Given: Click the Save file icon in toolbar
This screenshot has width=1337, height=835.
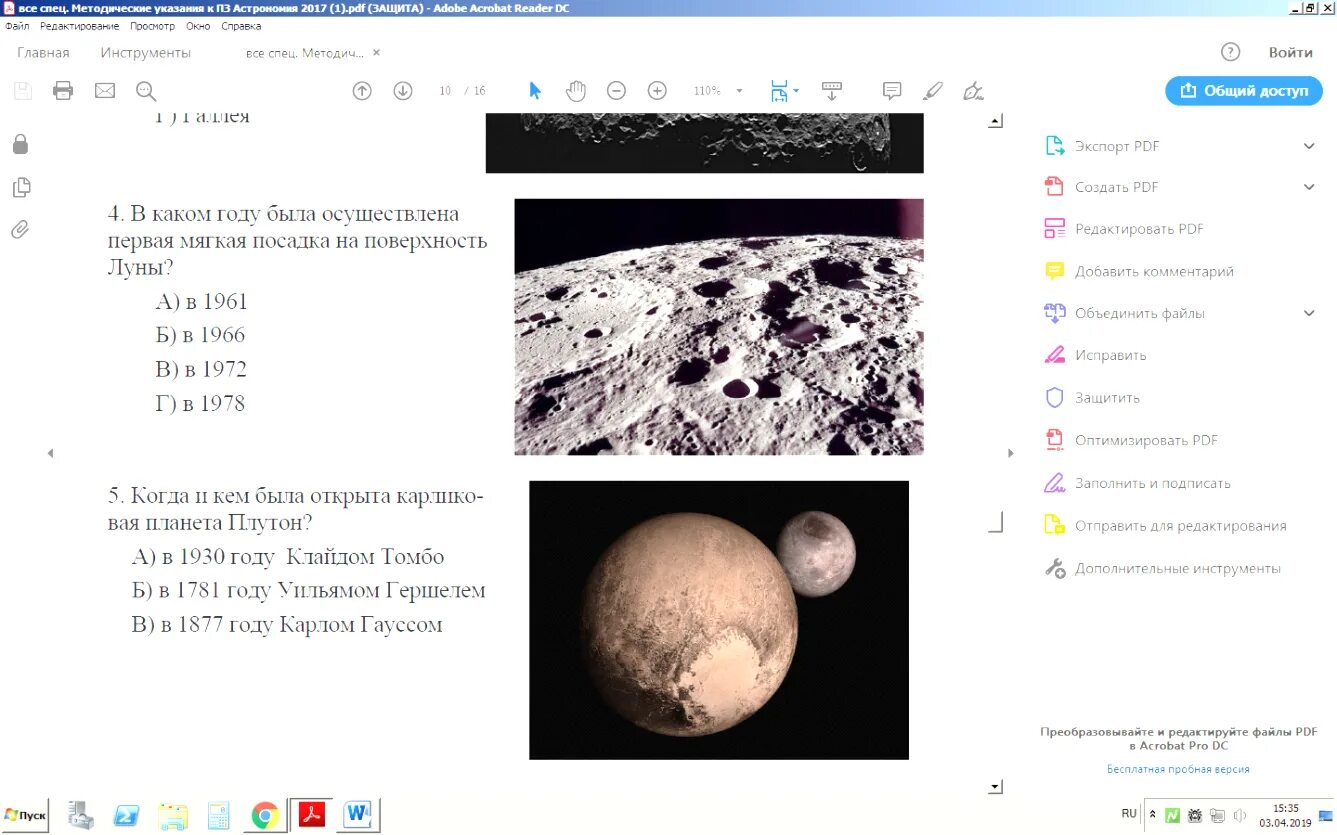Looking at the screenshot, I should coord(22,91).
